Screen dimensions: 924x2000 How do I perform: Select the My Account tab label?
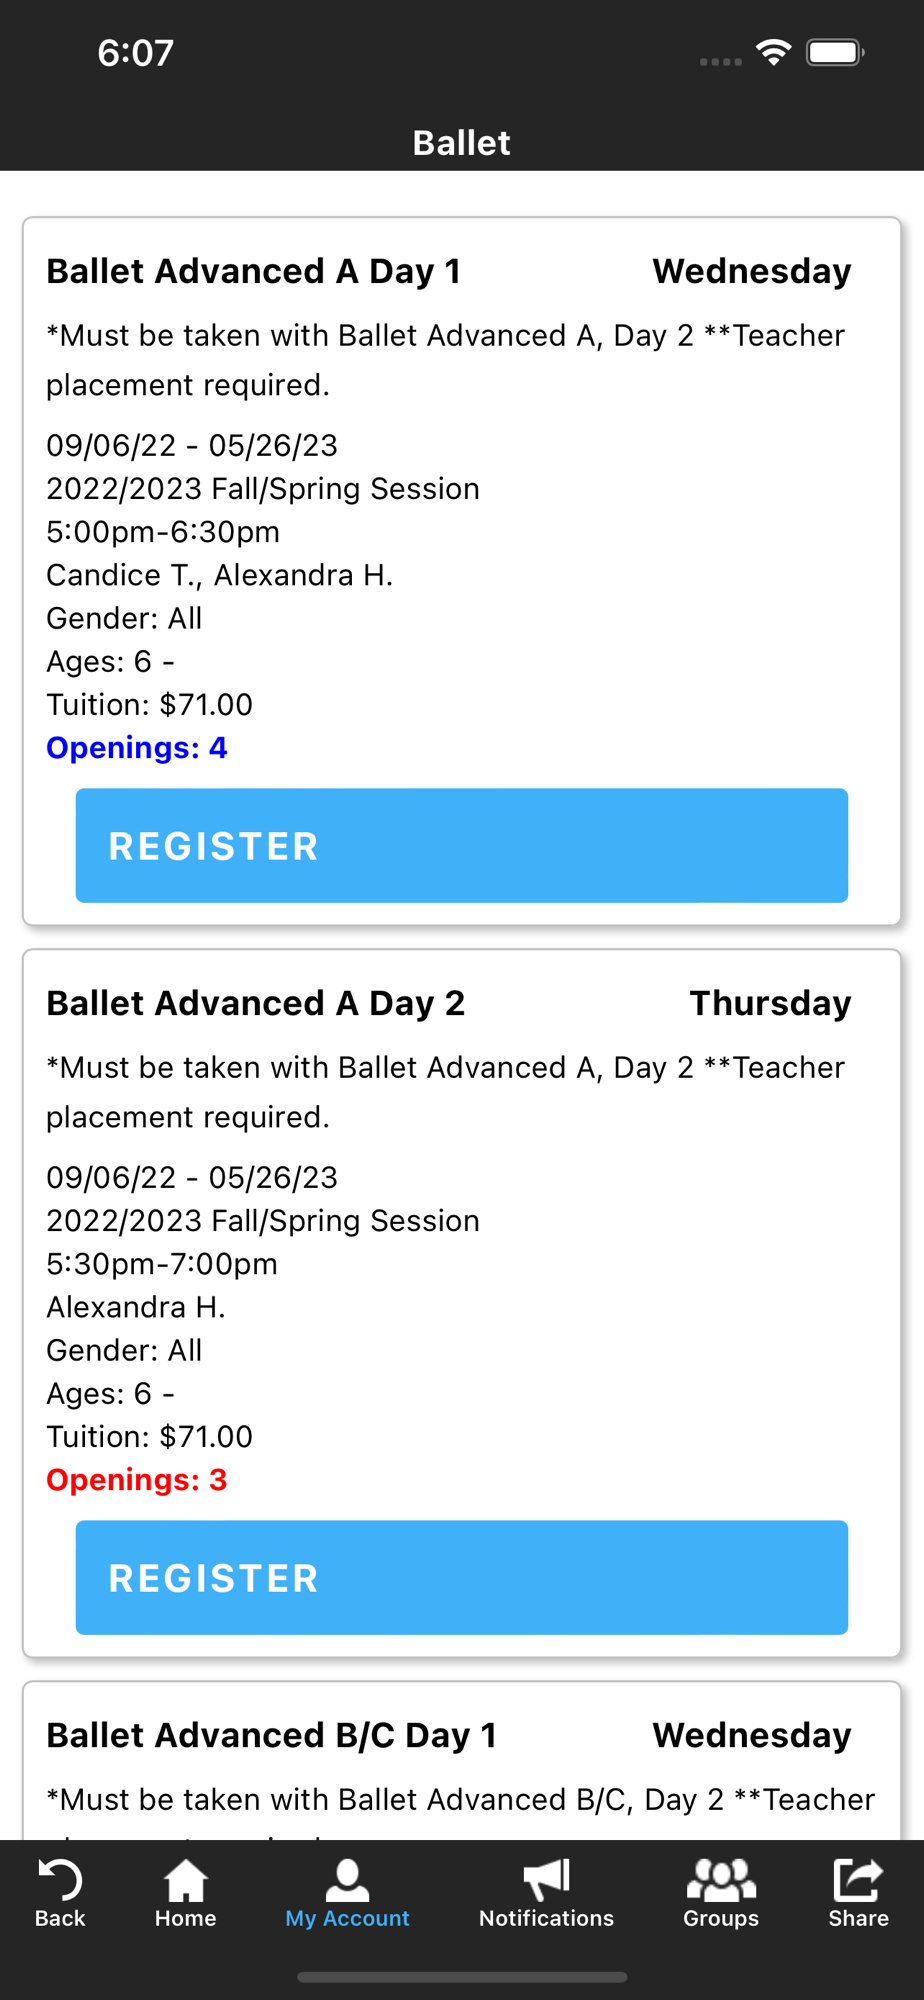point(347,1918)
